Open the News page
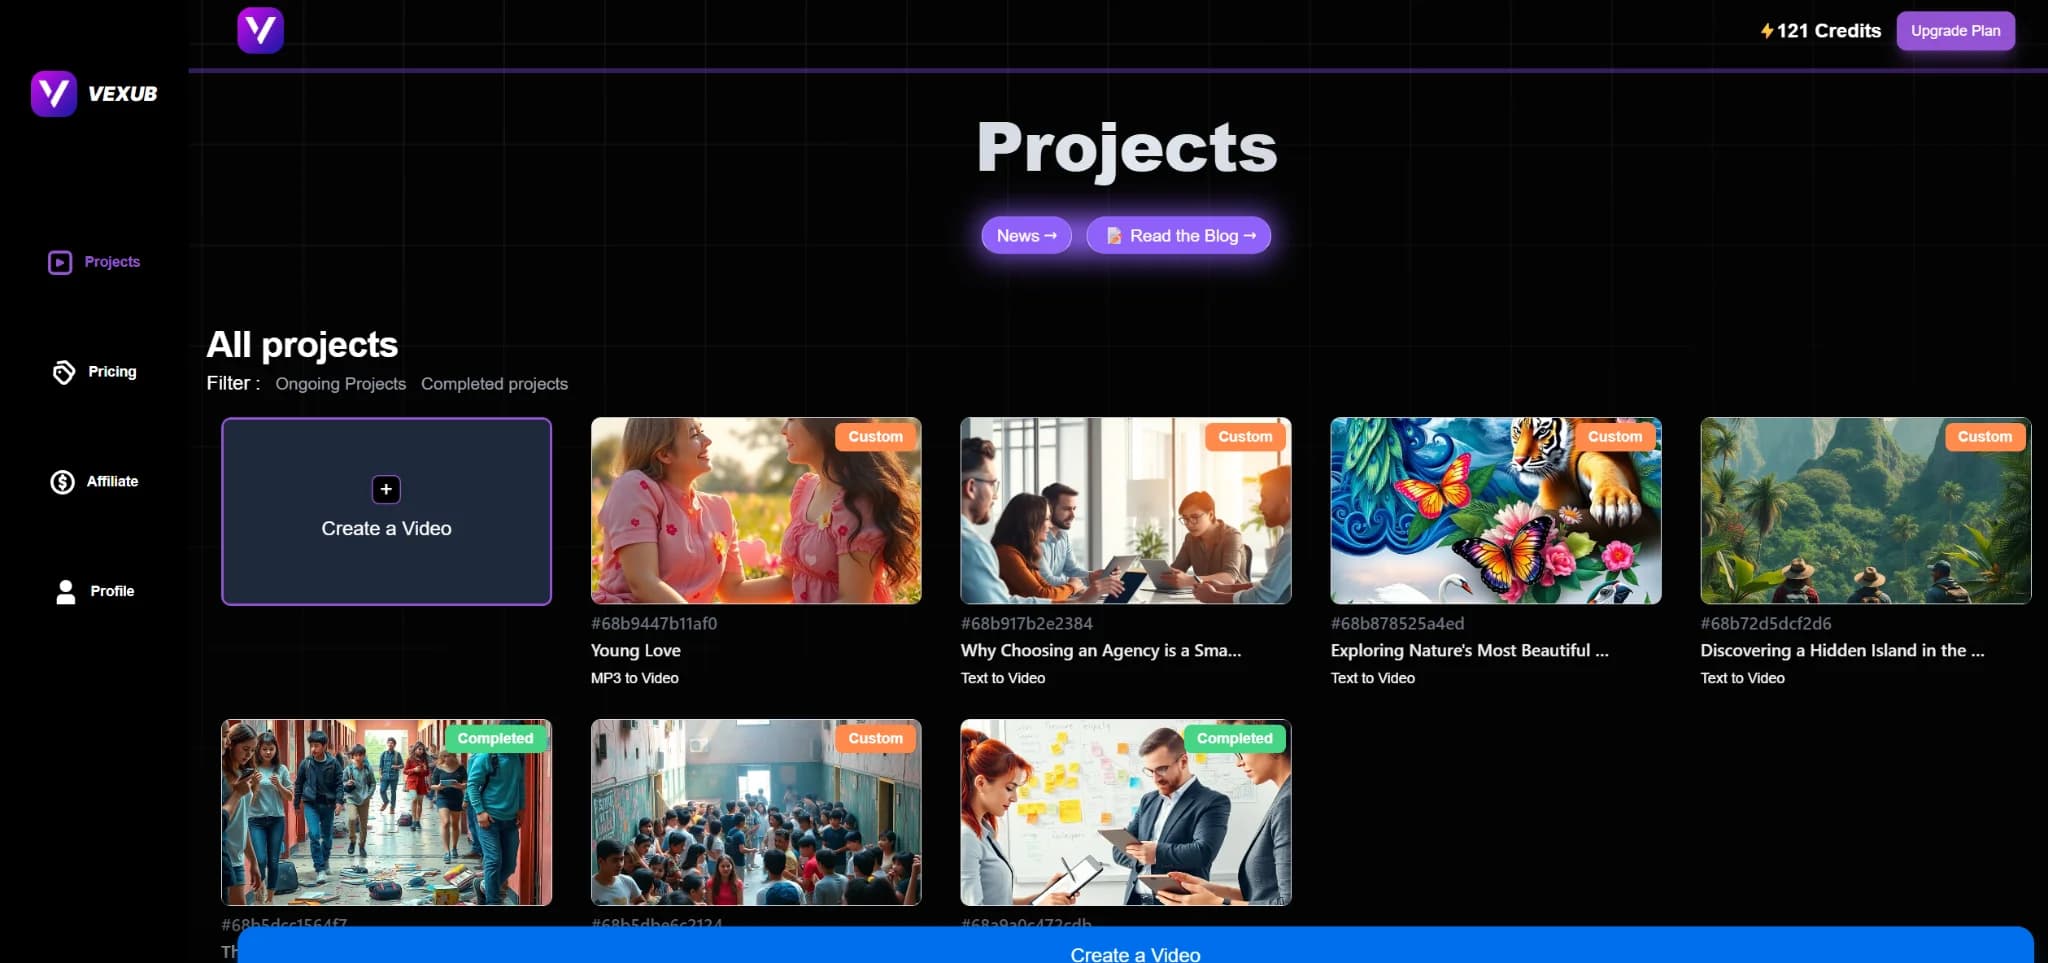Screen dimensions: 2048x963 pos(1025,235)
